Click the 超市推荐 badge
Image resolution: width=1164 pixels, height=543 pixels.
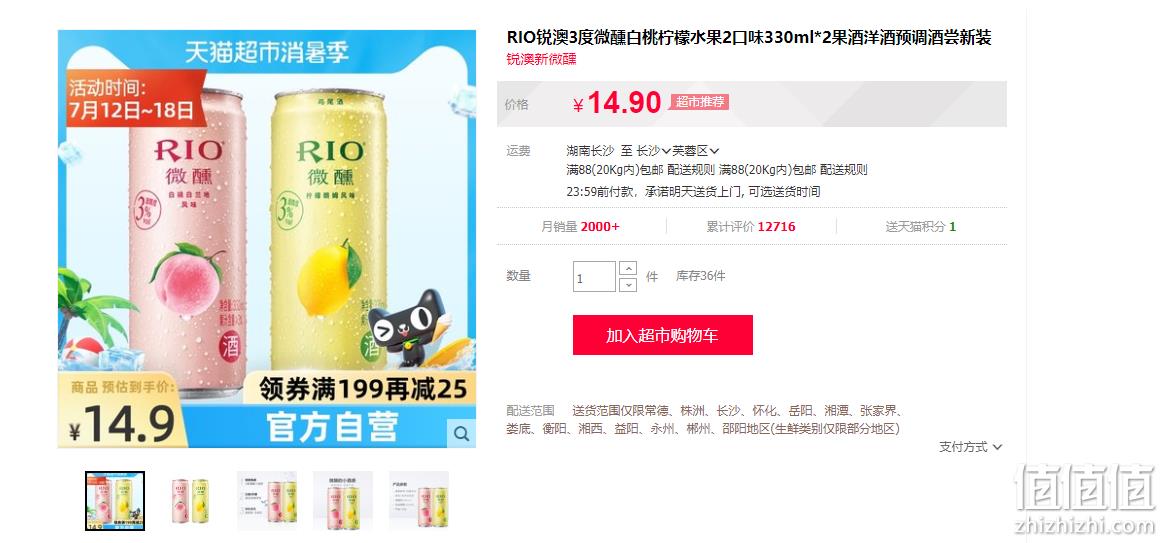click(x=699, y=103)
